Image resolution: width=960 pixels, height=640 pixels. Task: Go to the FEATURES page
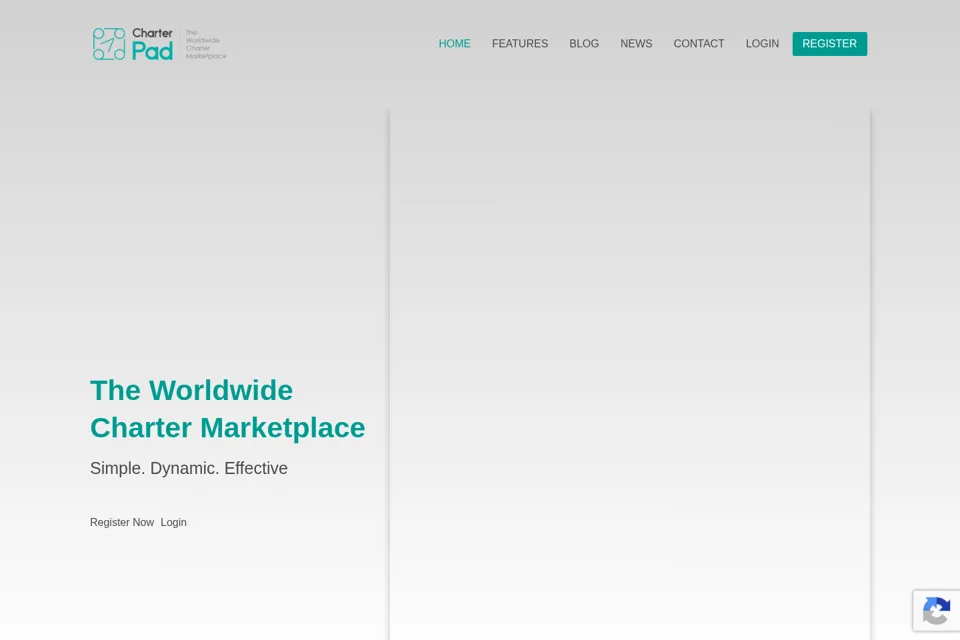[x=520, y=43]
